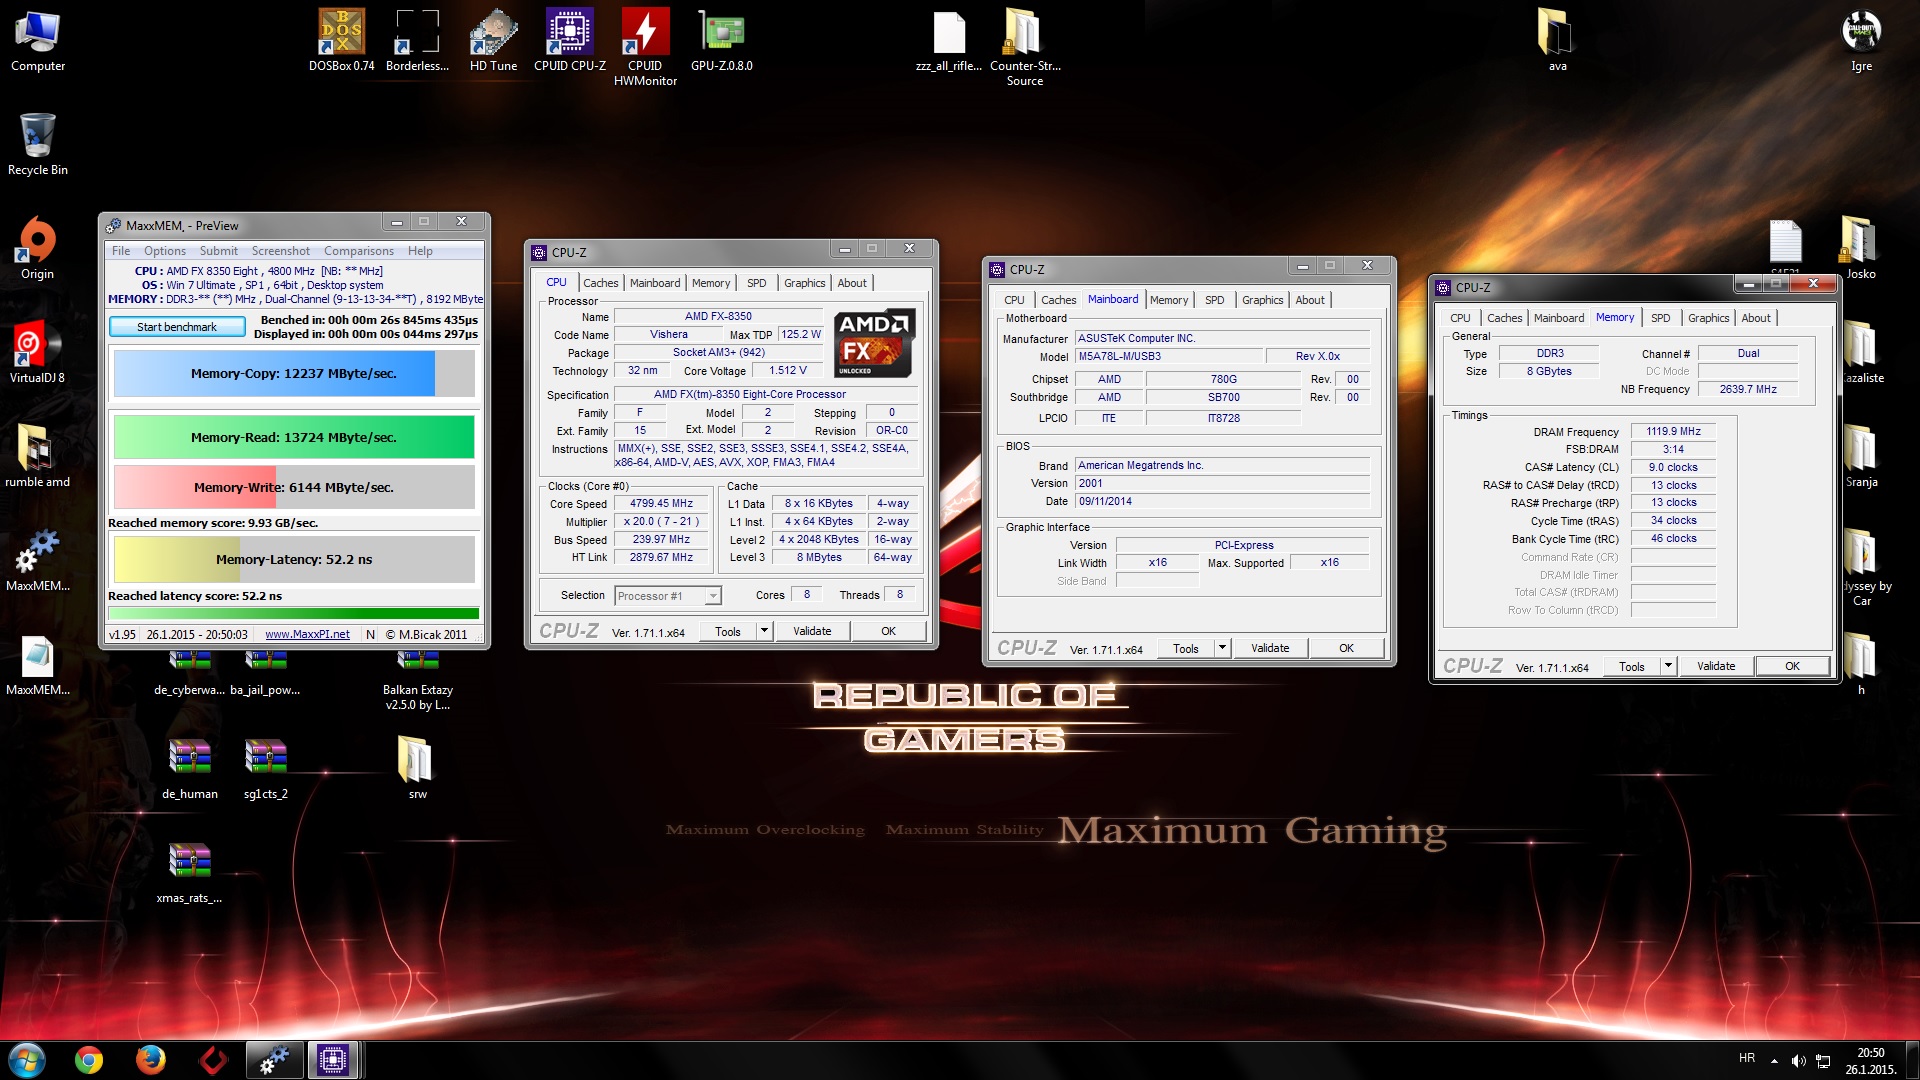Switch to Caches tab in first CPU-Z window
Image resolution: width=1920 pixels, height=1080 pixels.
coord(601,283)
